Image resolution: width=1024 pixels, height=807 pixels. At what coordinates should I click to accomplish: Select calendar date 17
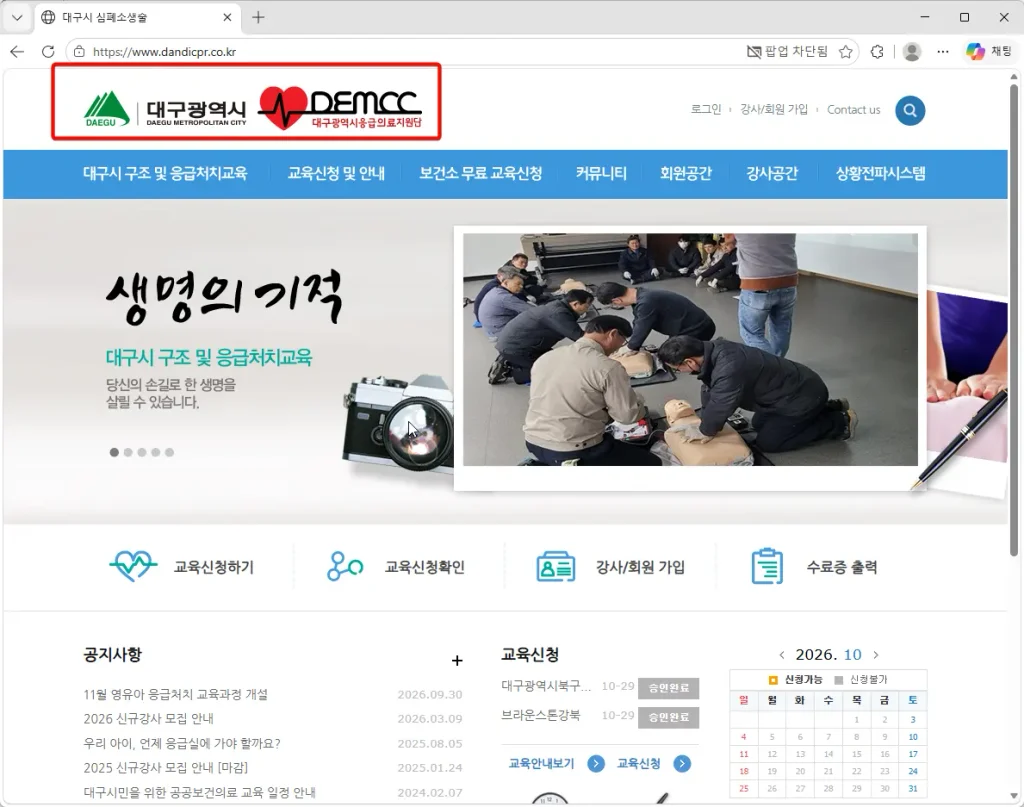coord(913,754)
